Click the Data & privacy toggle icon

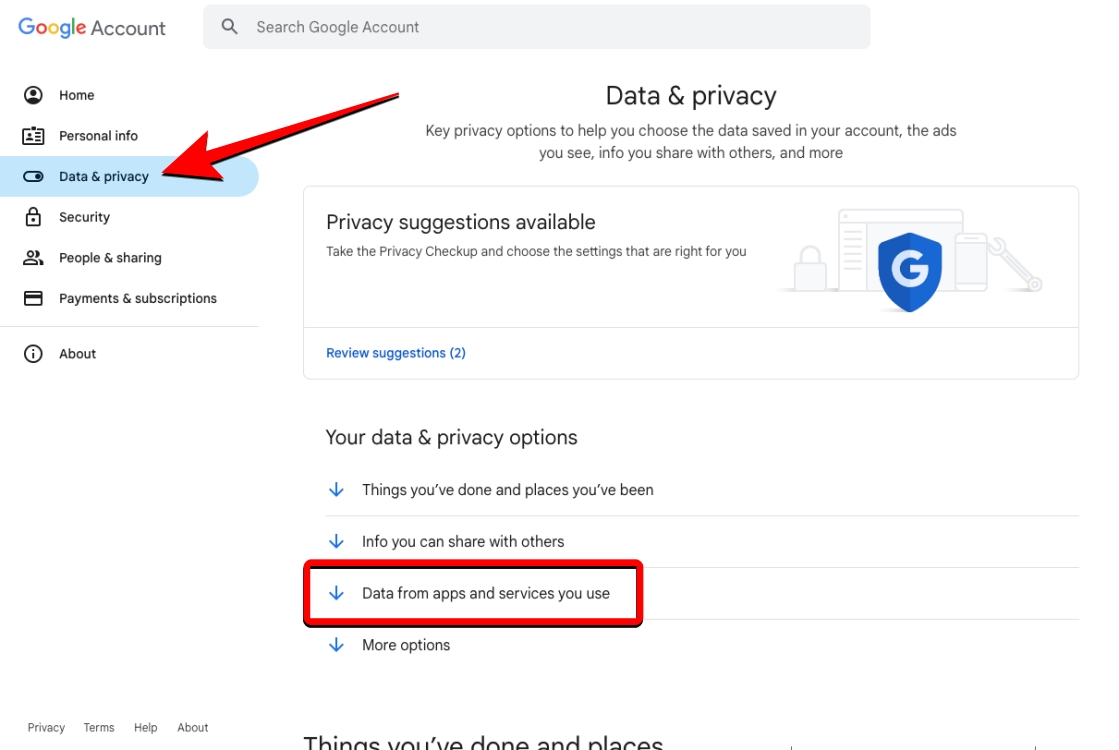33,177
